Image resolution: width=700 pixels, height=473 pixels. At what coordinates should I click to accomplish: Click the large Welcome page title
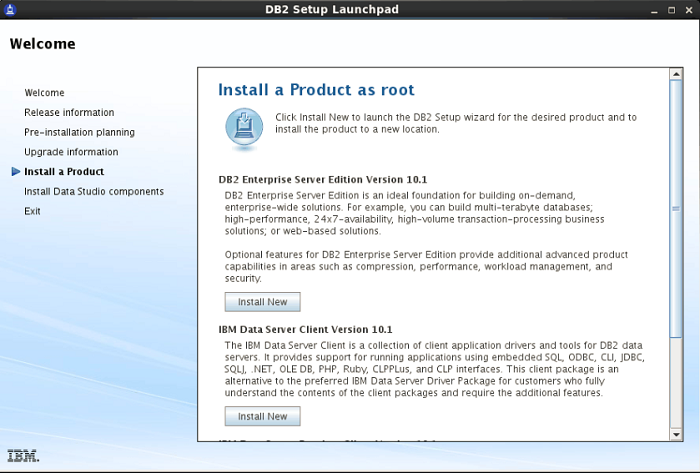pos(42,44)
